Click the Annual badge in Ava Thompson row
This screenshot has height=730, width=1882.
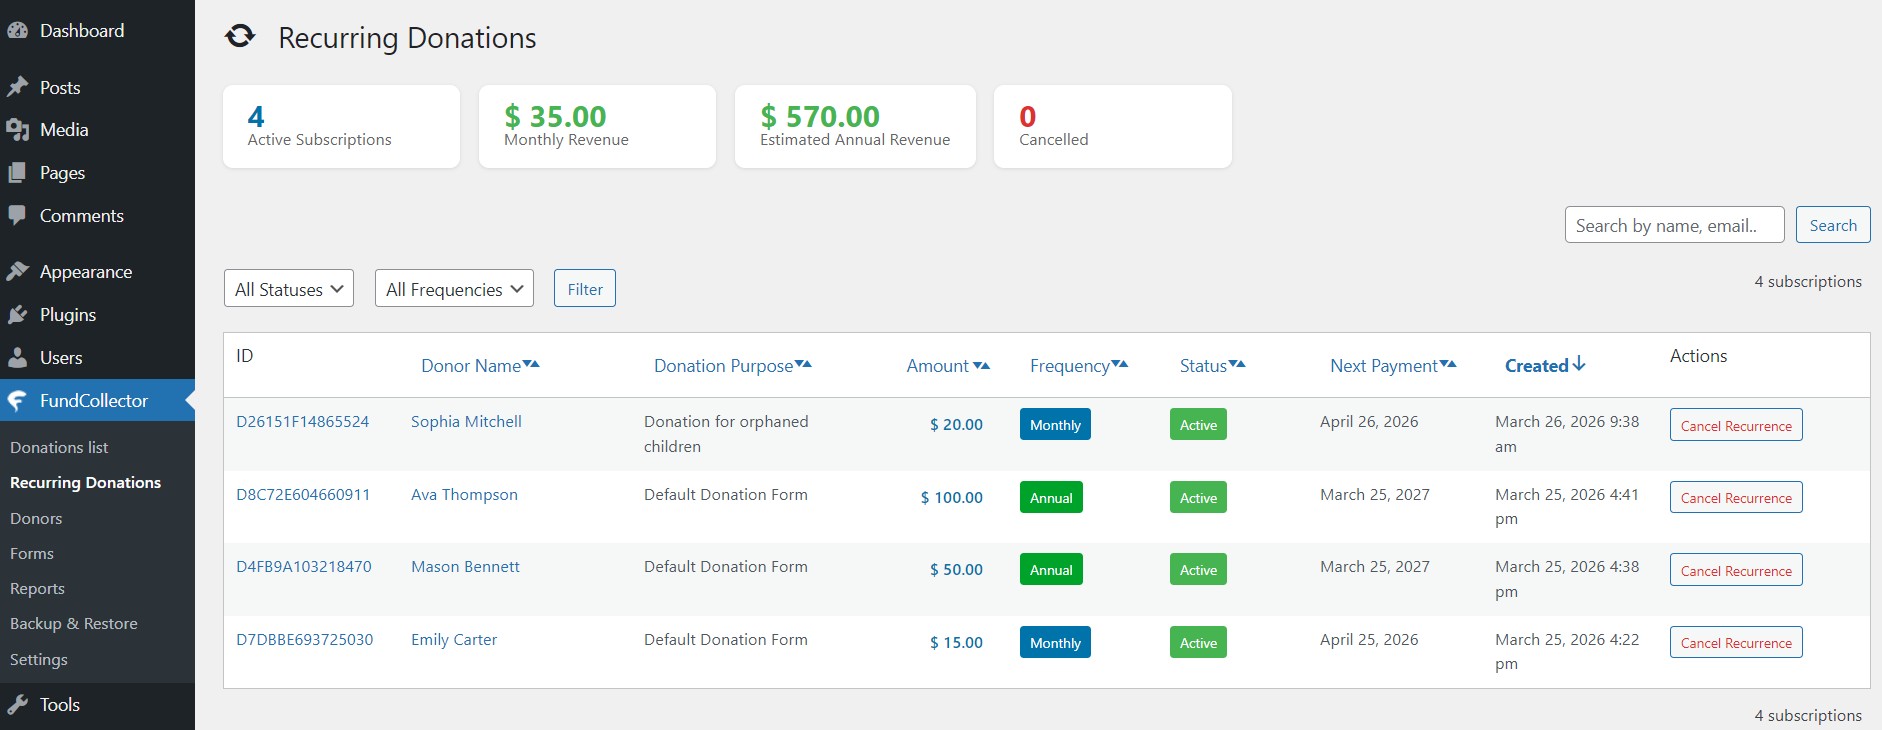(1051, 497)
